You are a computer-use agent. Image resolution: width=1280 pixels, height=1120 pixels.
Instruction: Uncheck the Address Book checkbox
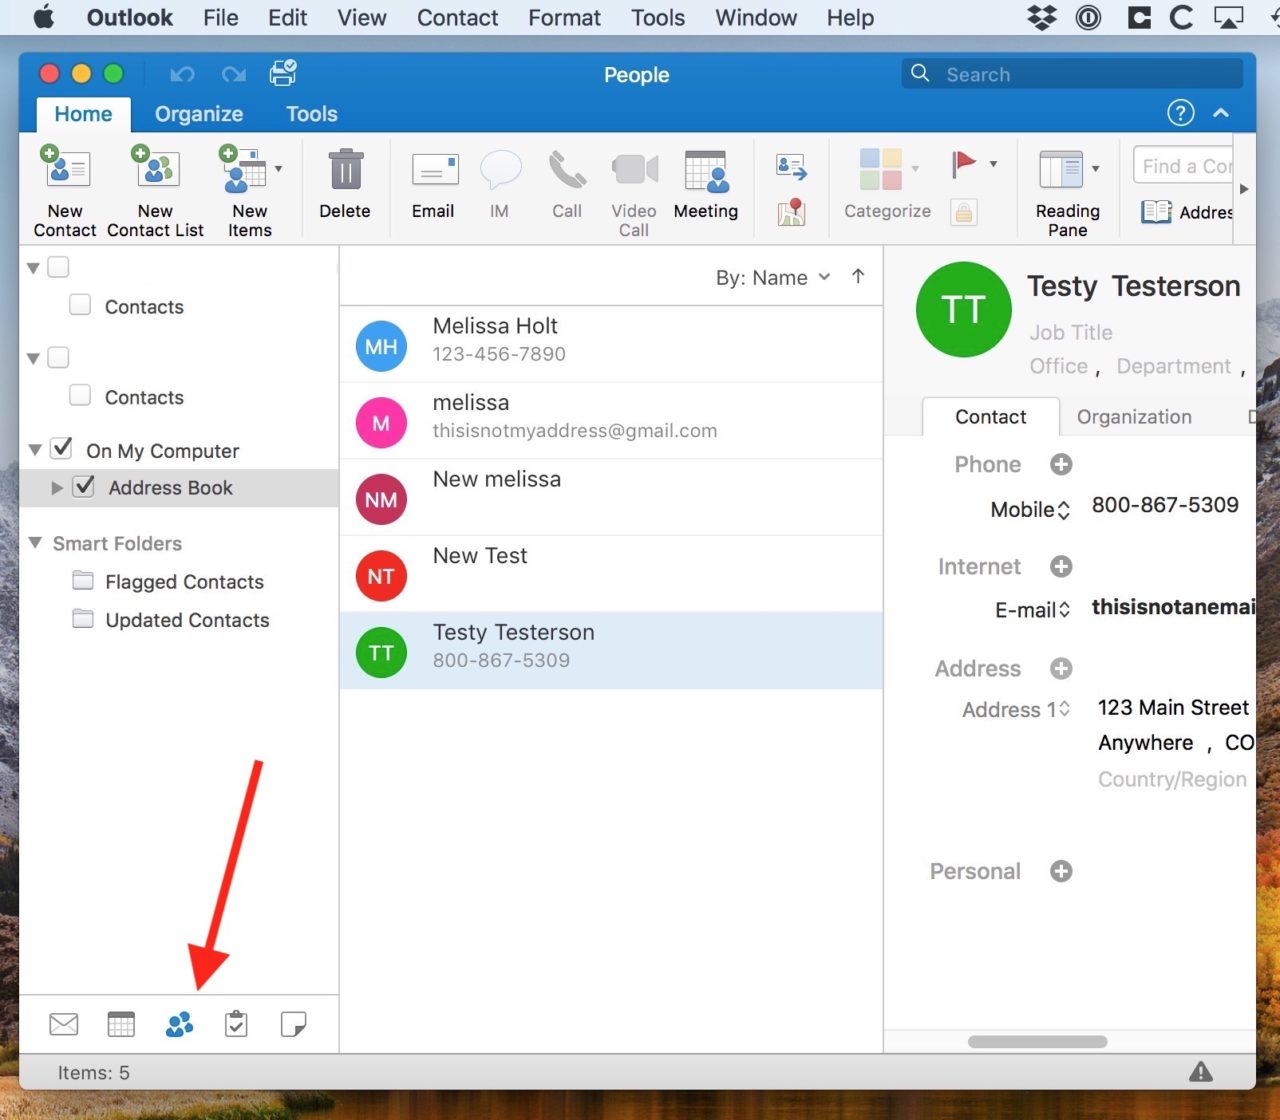(x=83, y=487)
